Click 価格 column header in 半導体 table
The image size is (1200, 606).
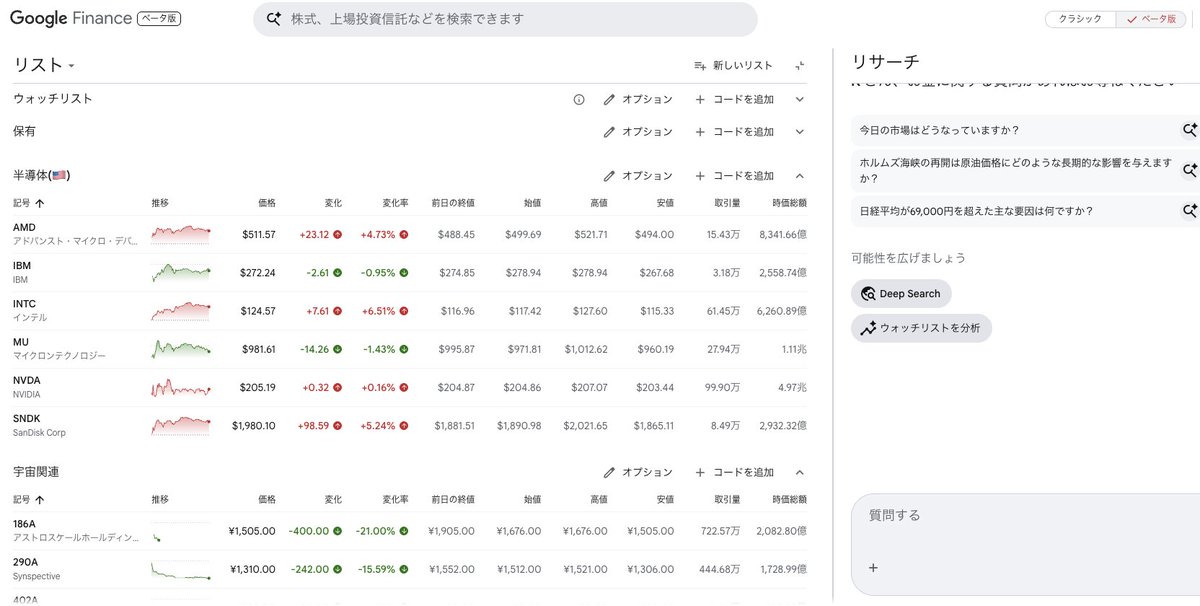tap(266, 203)
